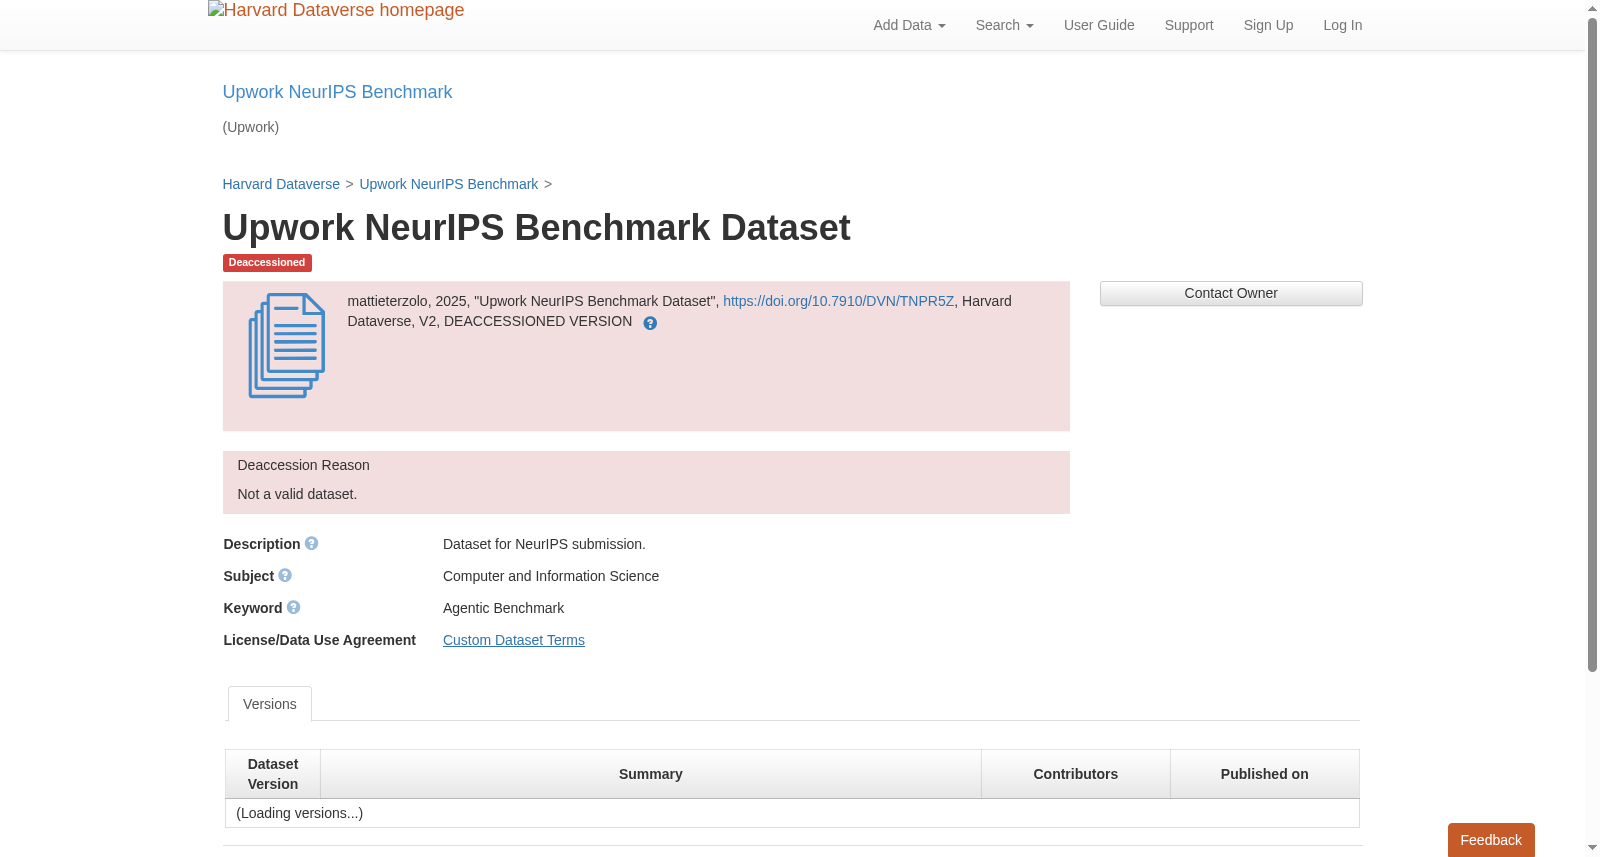Go to the Sign Up page

[x=1268, y=25]
